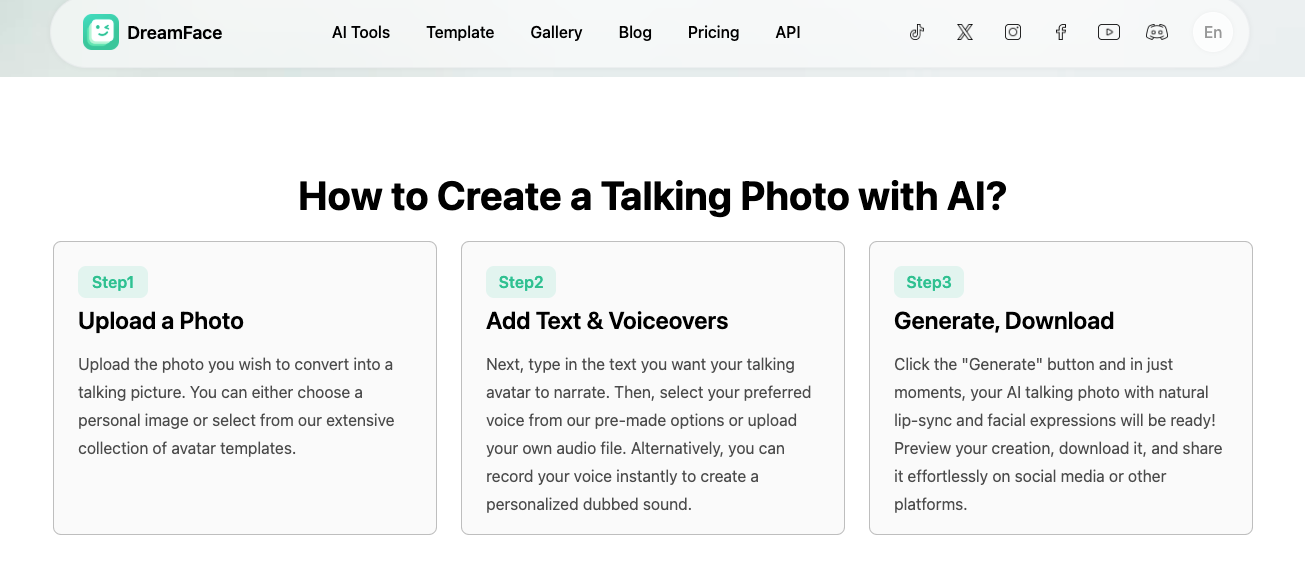Visit the Instagram profile icon
Viewport: 1305px width, 574px height.
(x=1013, y=32)
